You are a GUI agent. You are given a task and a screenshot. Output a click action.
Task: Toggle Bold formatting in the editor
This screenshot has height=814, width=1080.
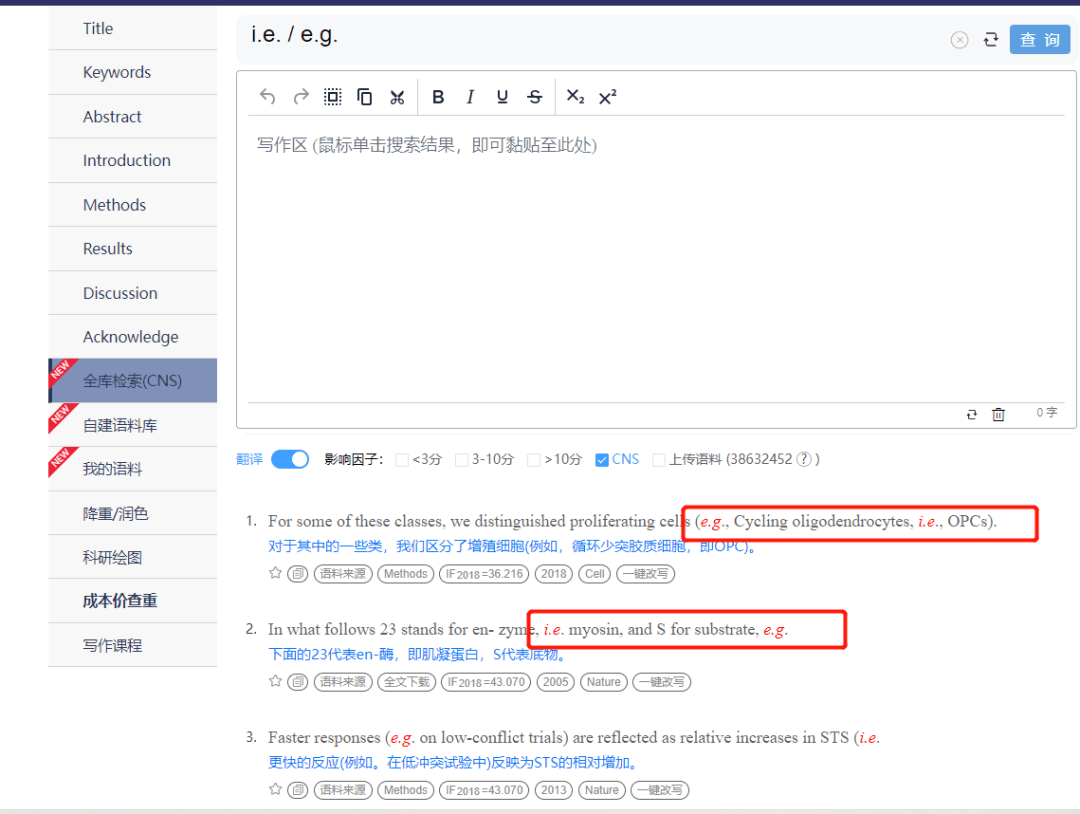(437, 96)
